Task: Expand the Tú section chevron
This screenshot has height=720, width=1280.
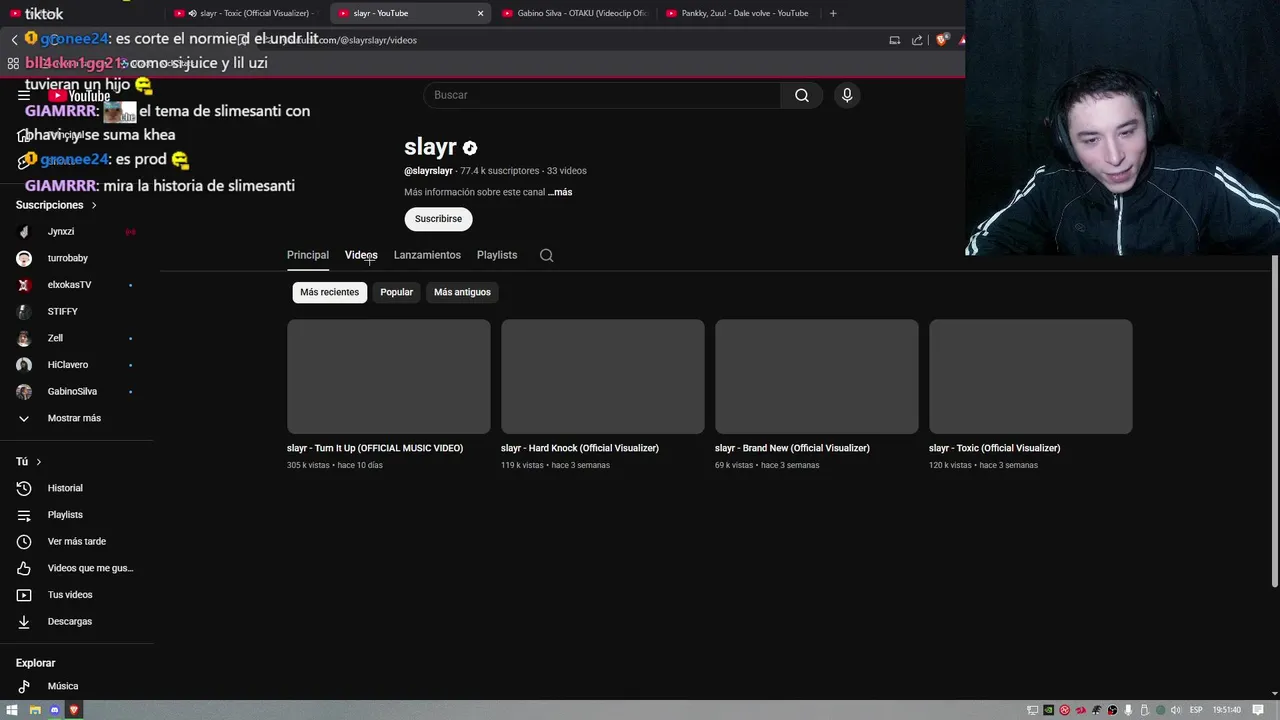Action: click(39, 462)
